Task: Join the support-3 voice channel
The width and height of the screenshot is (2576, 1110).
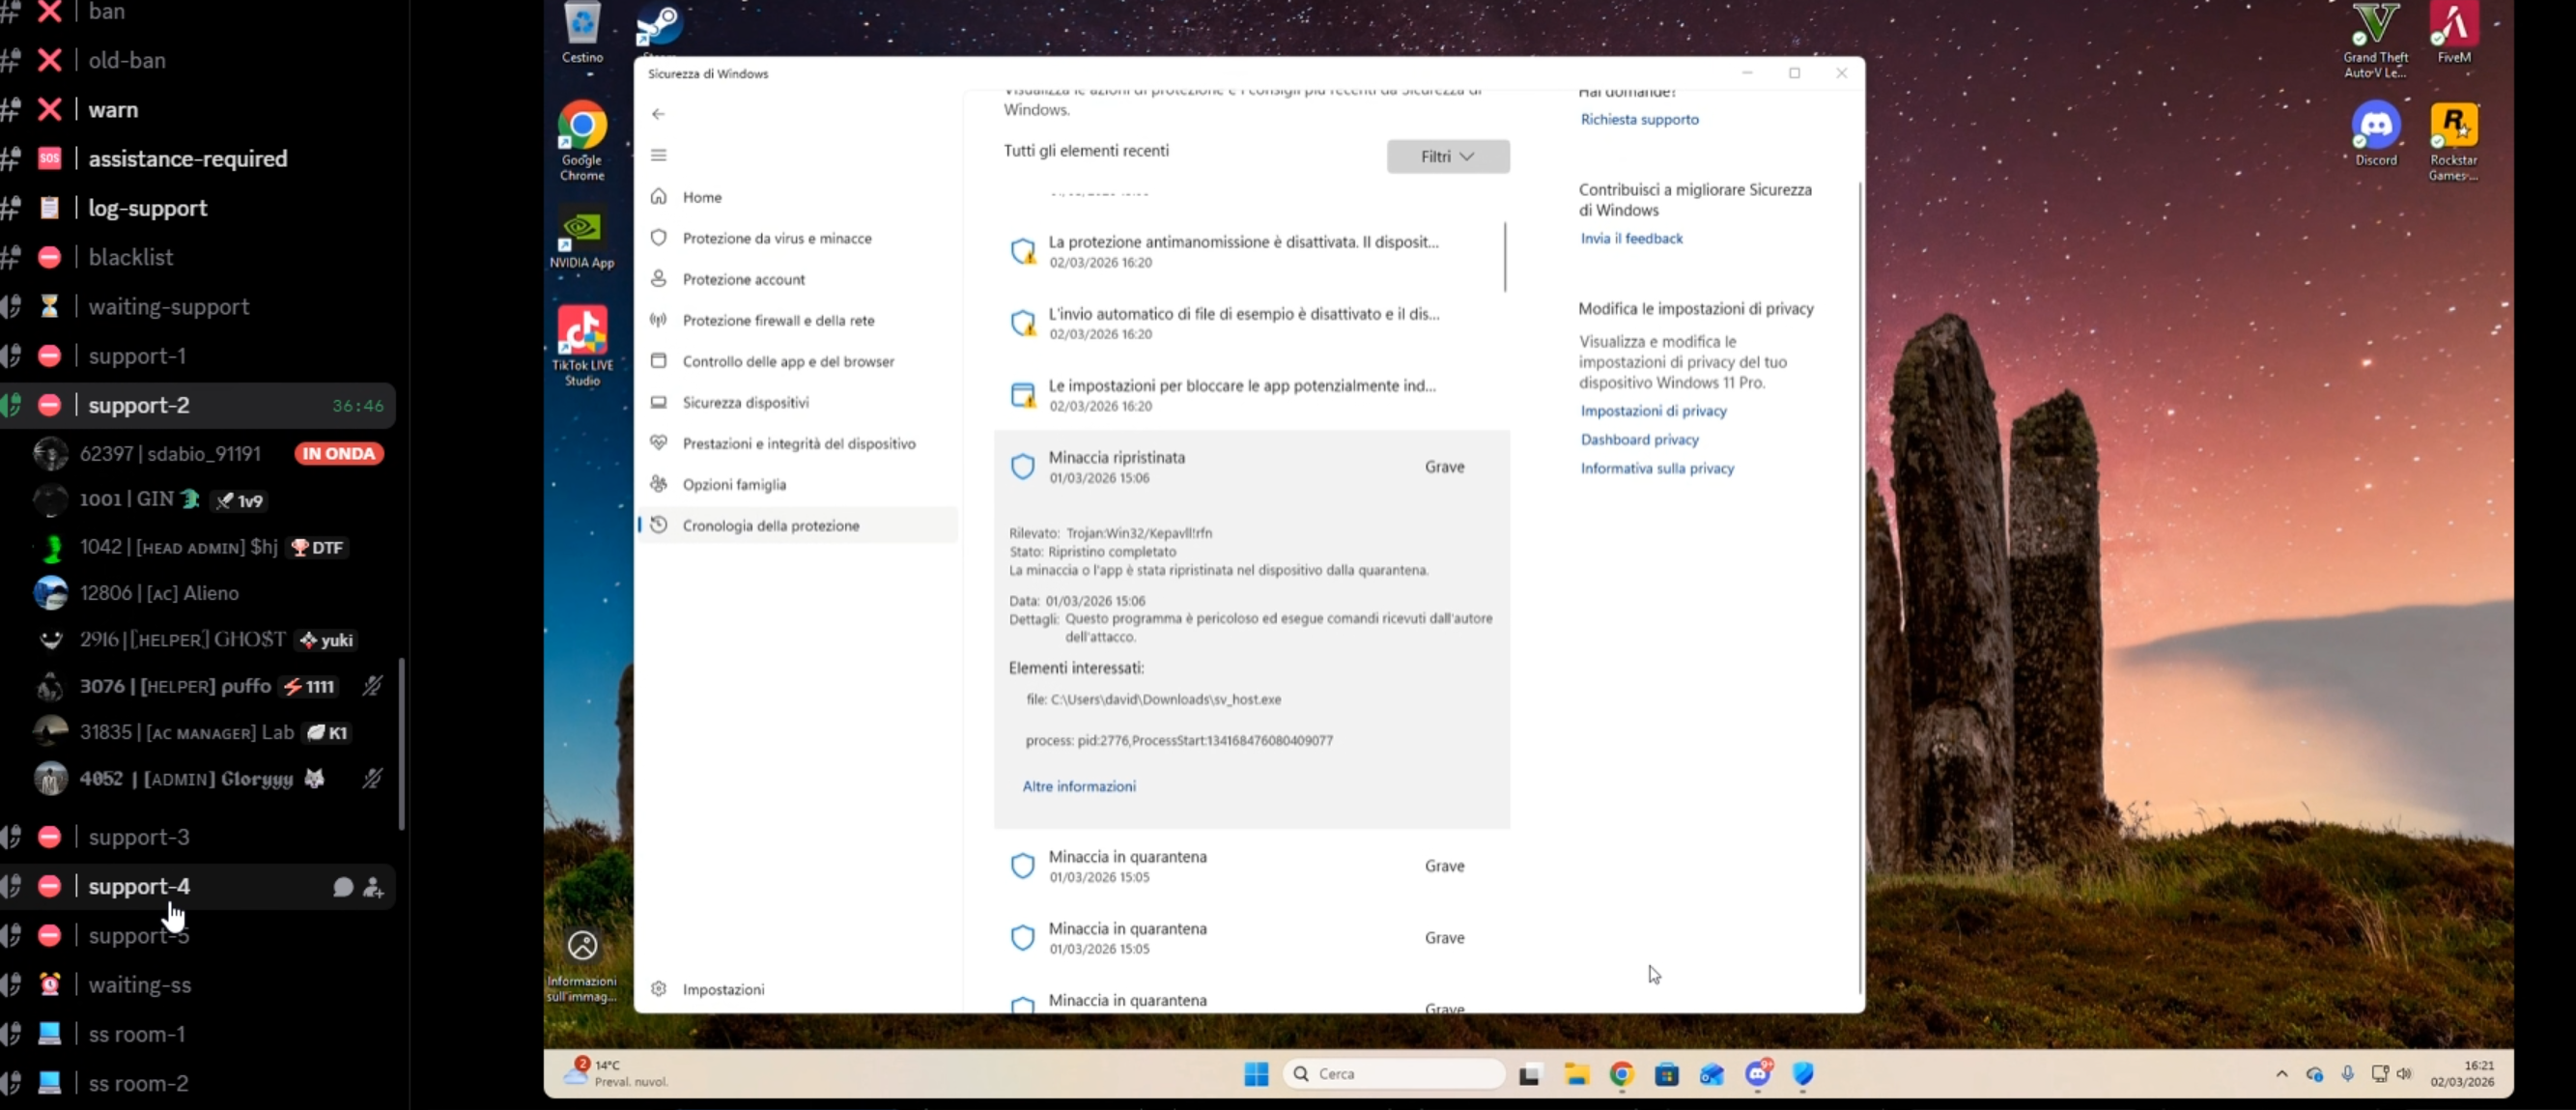Action: 197,836
